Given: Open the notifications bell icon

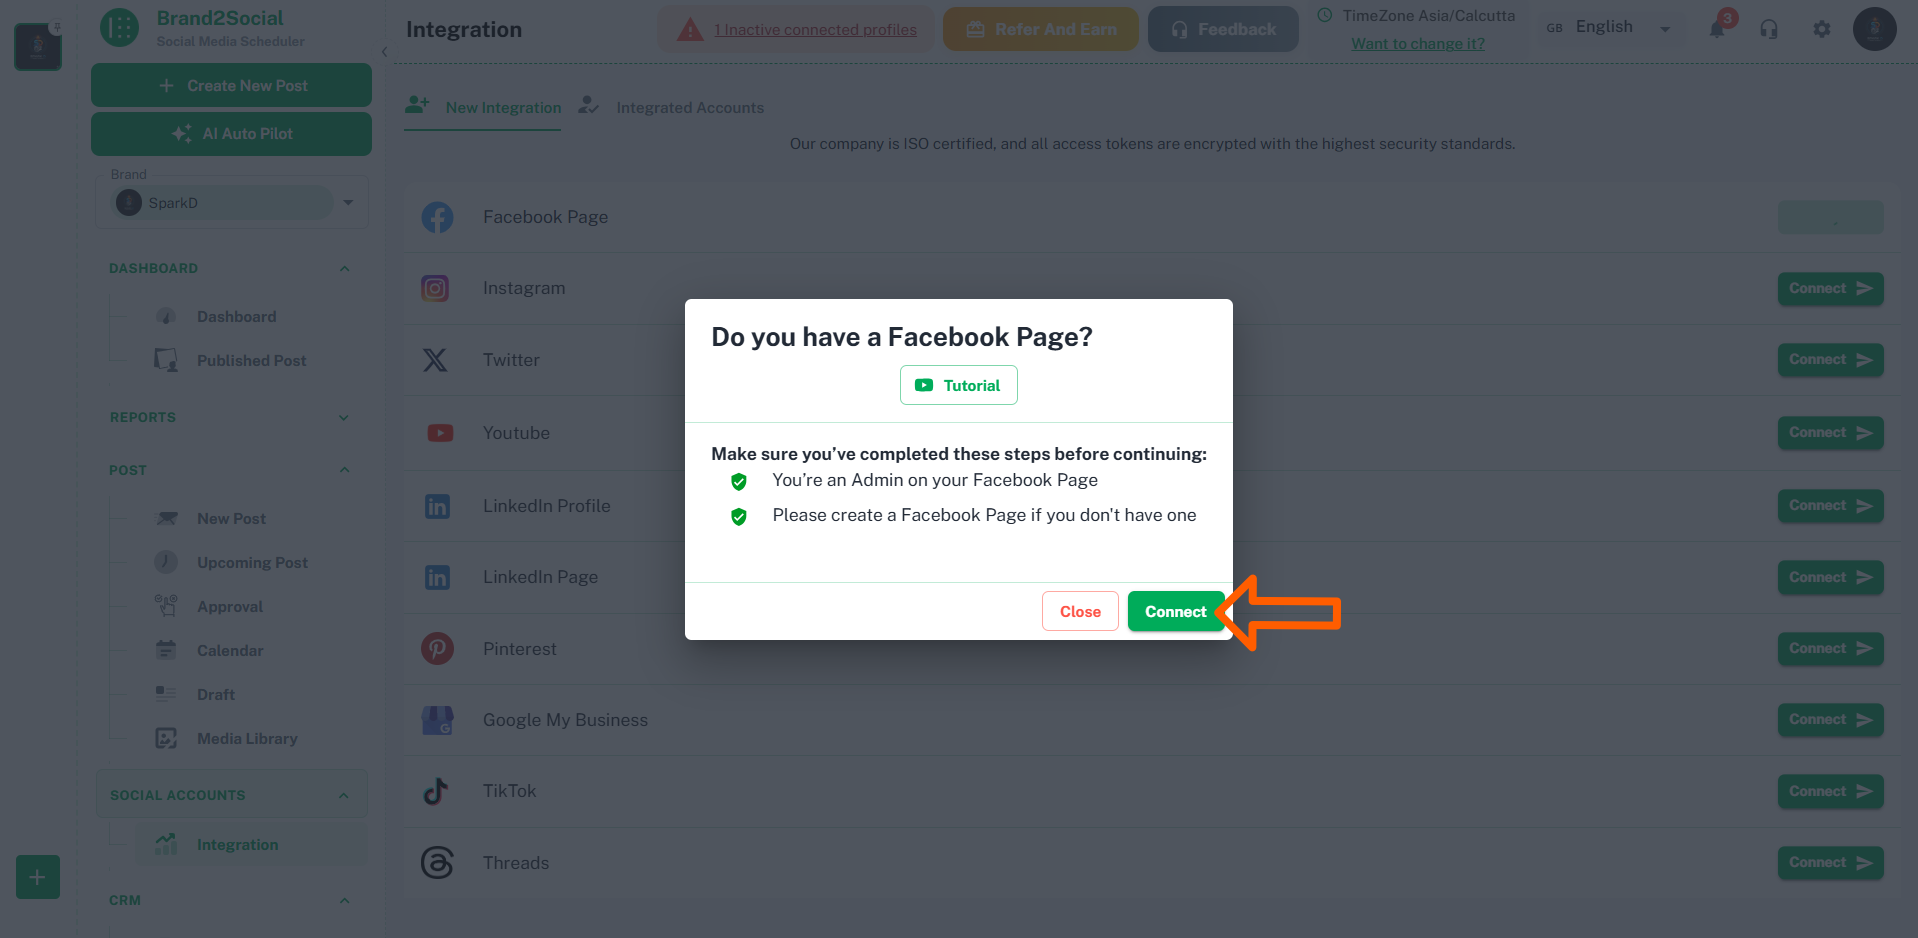Looking at the screenshot, I should point(1718,29).
